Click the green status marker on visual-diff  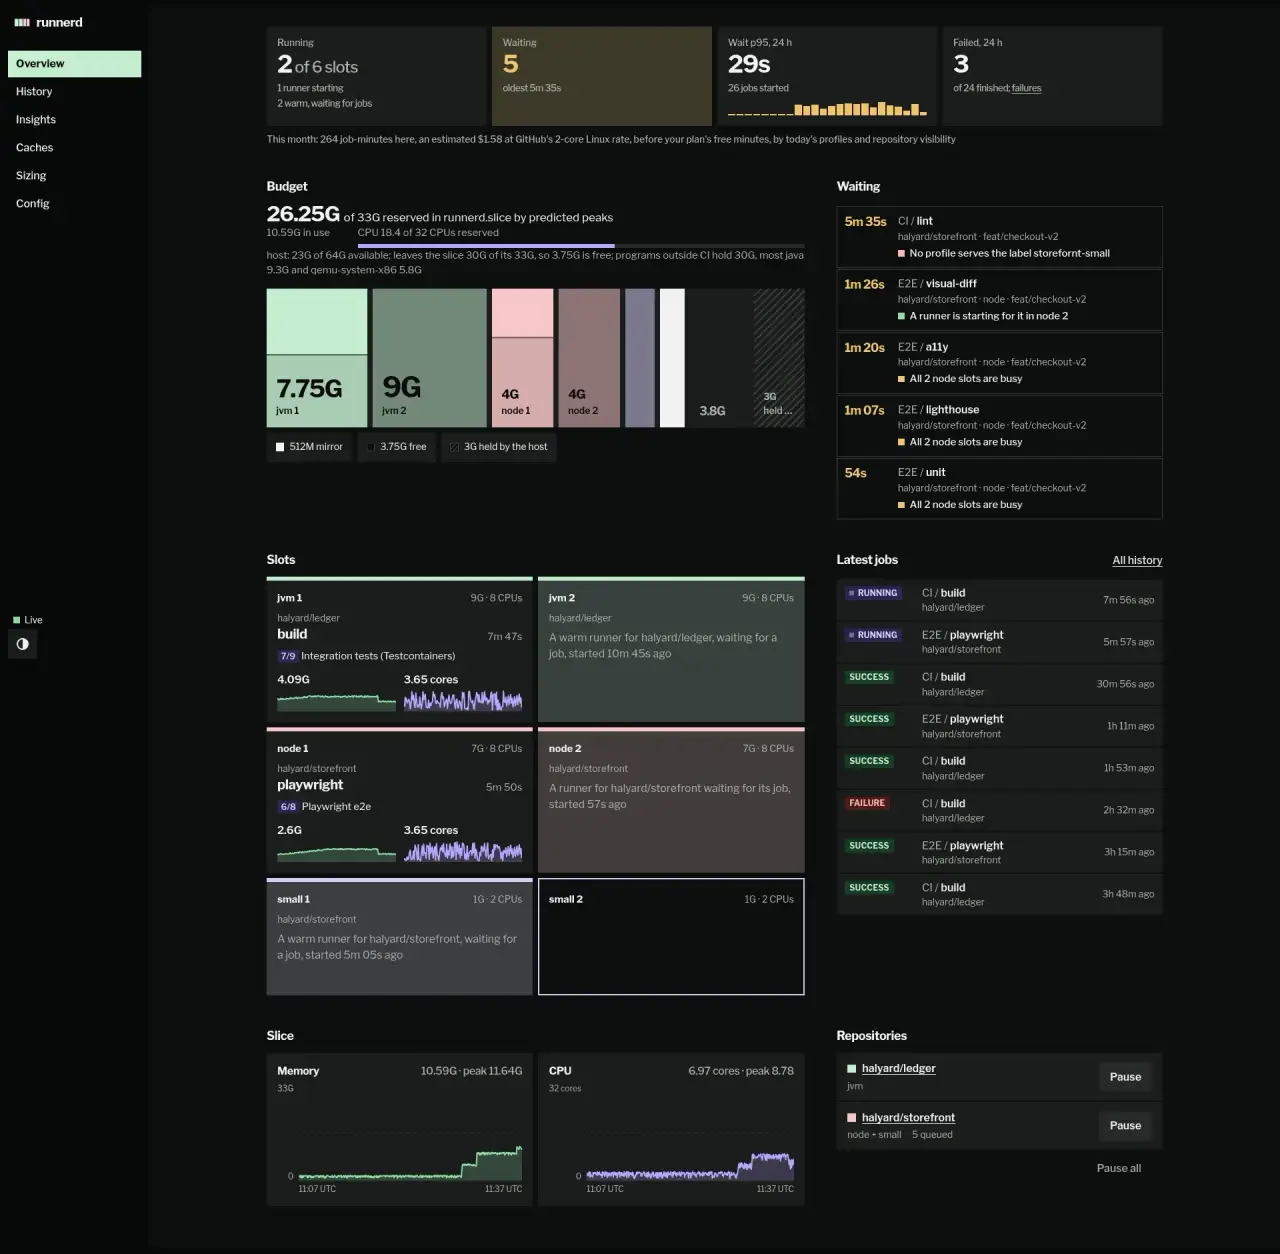point(901,316)
